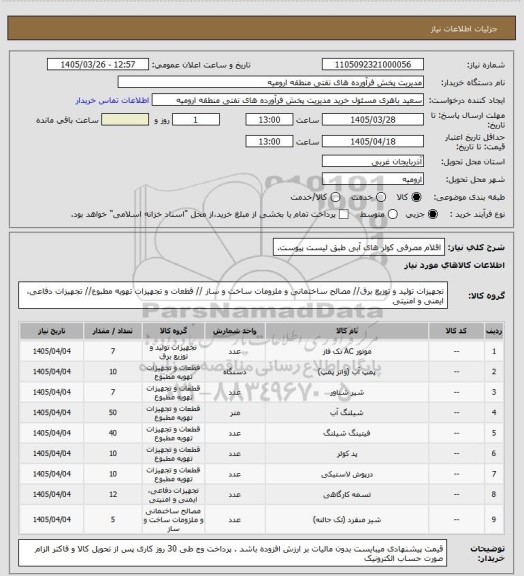Select the شیر منفرد (تک حالته) item
The image size is (524, 576).
pyautogui.click(x=347, y=520)
